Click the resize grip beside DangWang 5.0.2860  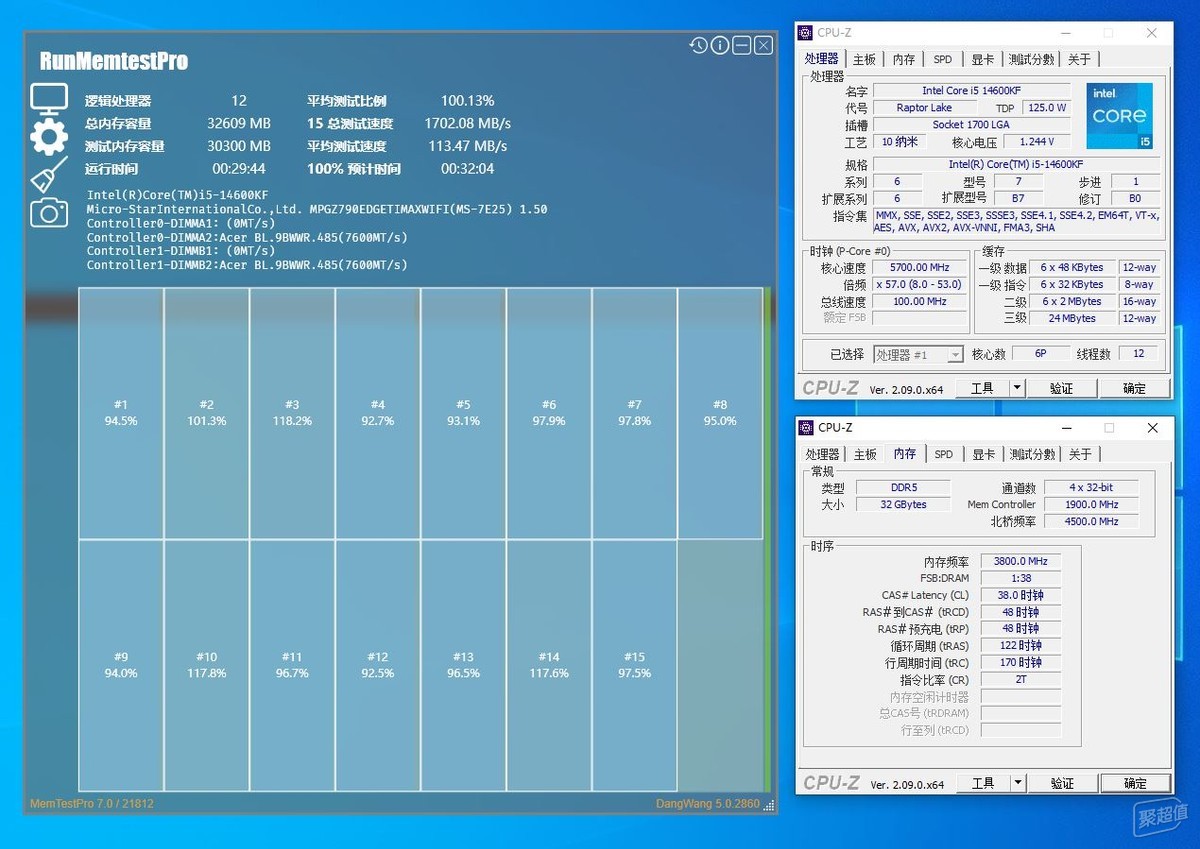(768, 805)
